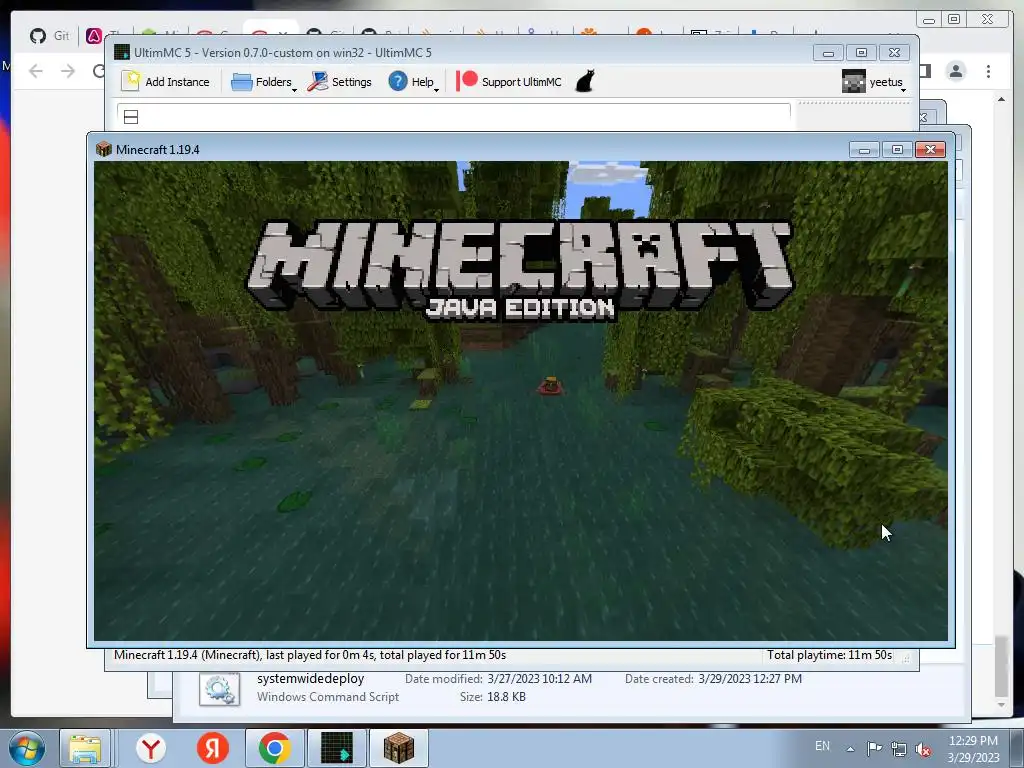The image size is (1024, 768).
Task: Click the 'systemwidedeploy' file name text
Action: (310, 679)
